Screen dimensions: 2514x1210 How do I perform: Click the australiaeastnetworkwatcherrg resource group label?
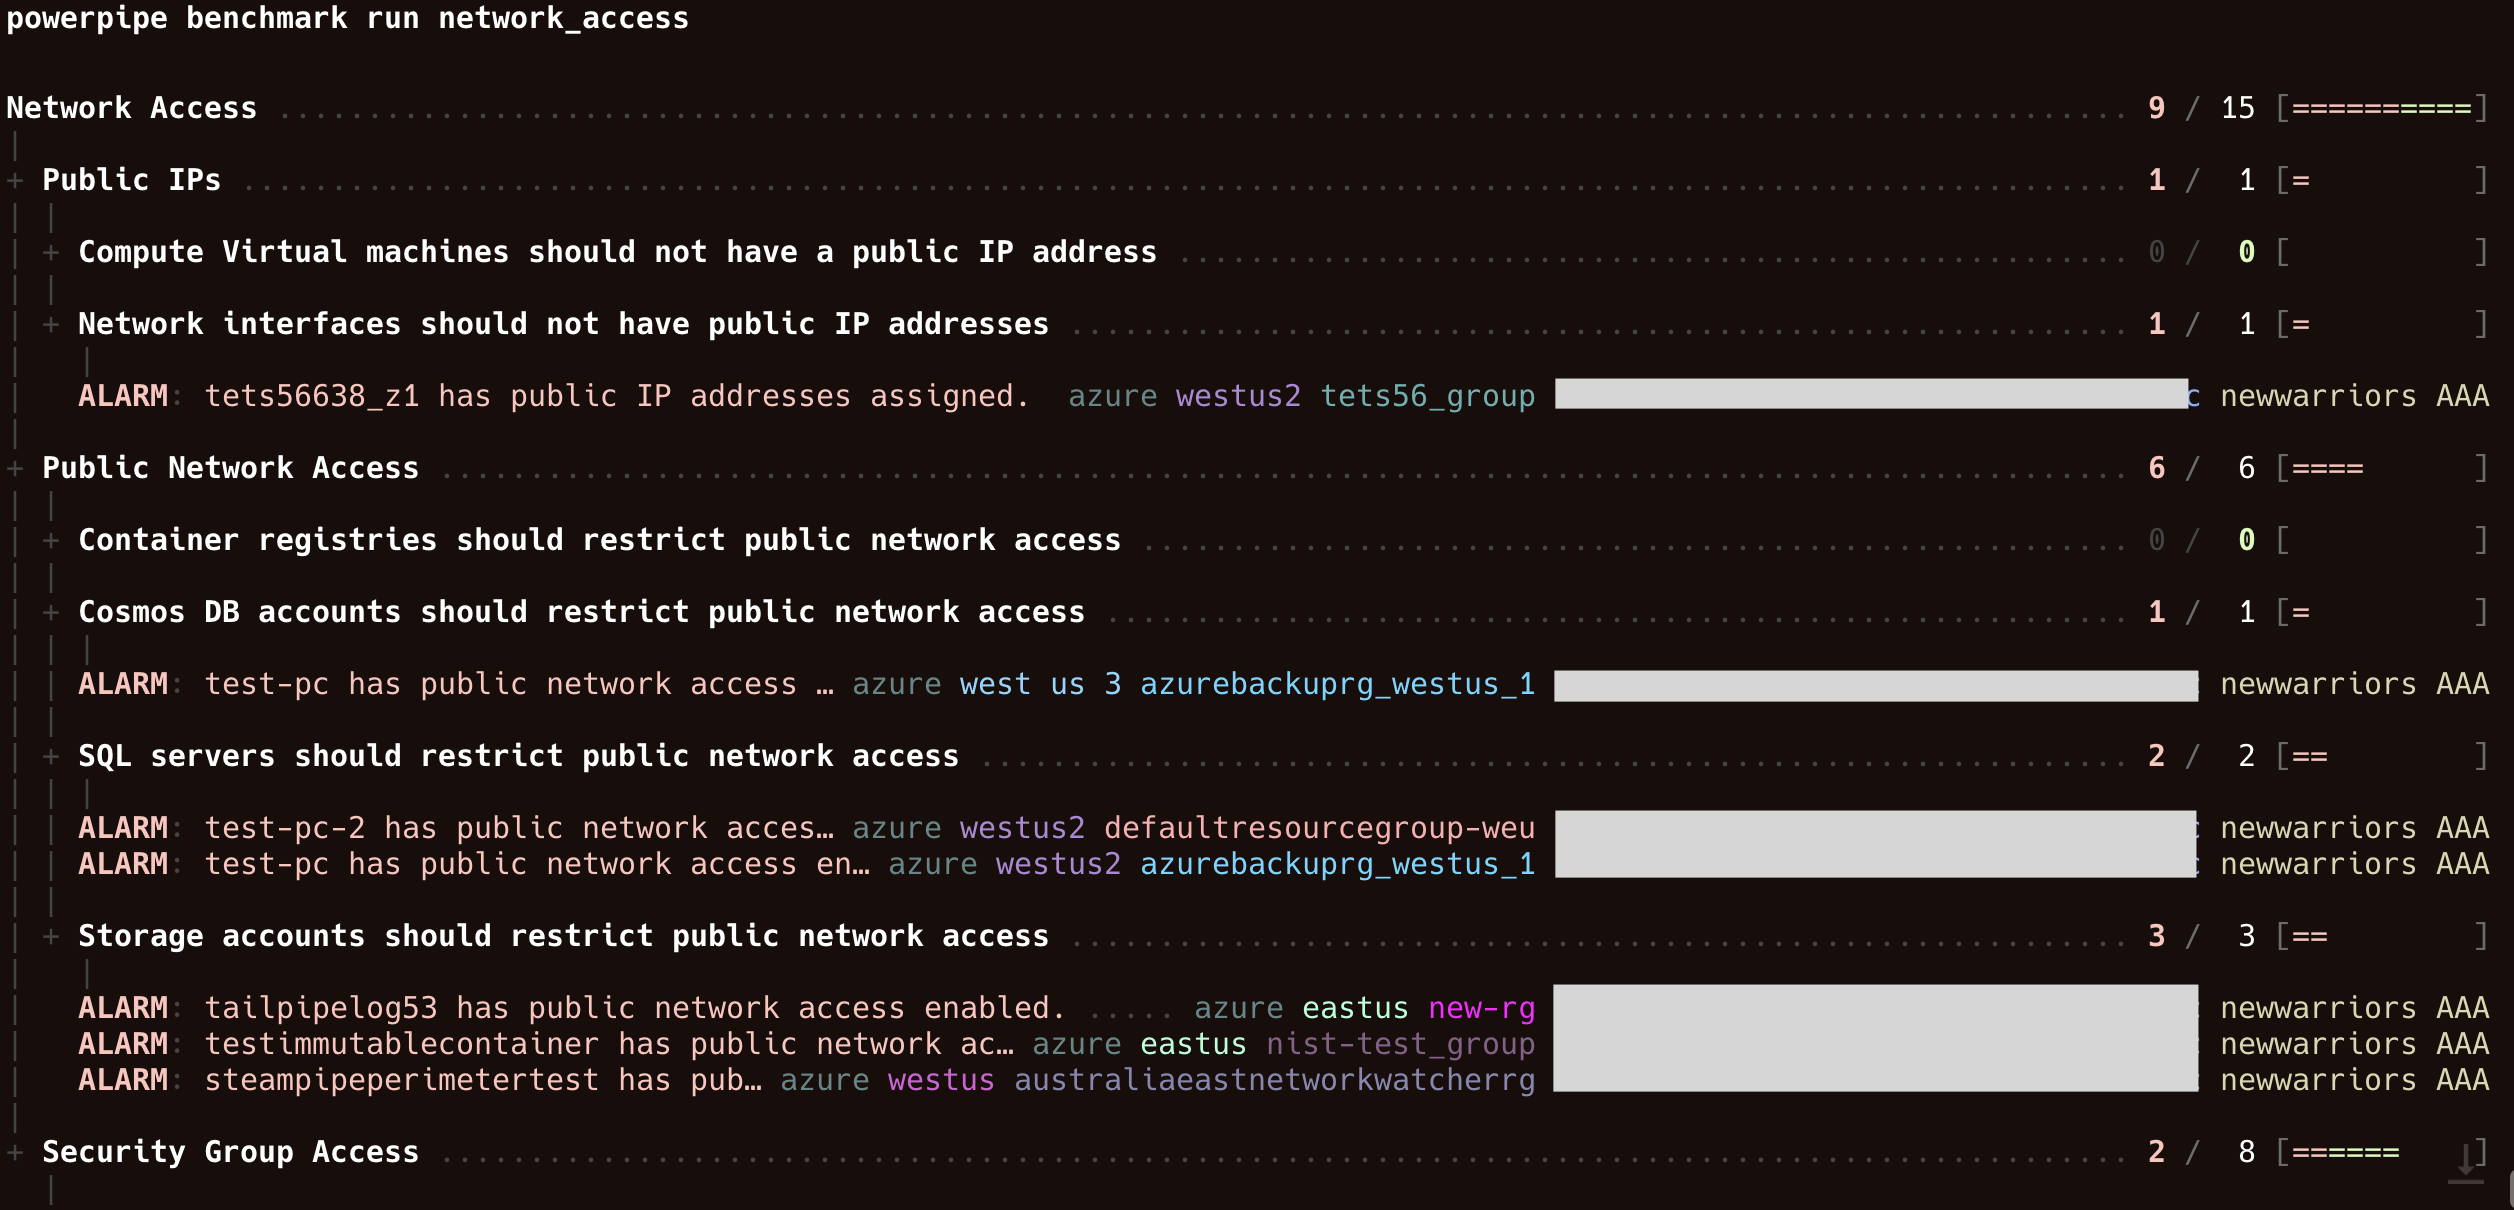1274,1080
